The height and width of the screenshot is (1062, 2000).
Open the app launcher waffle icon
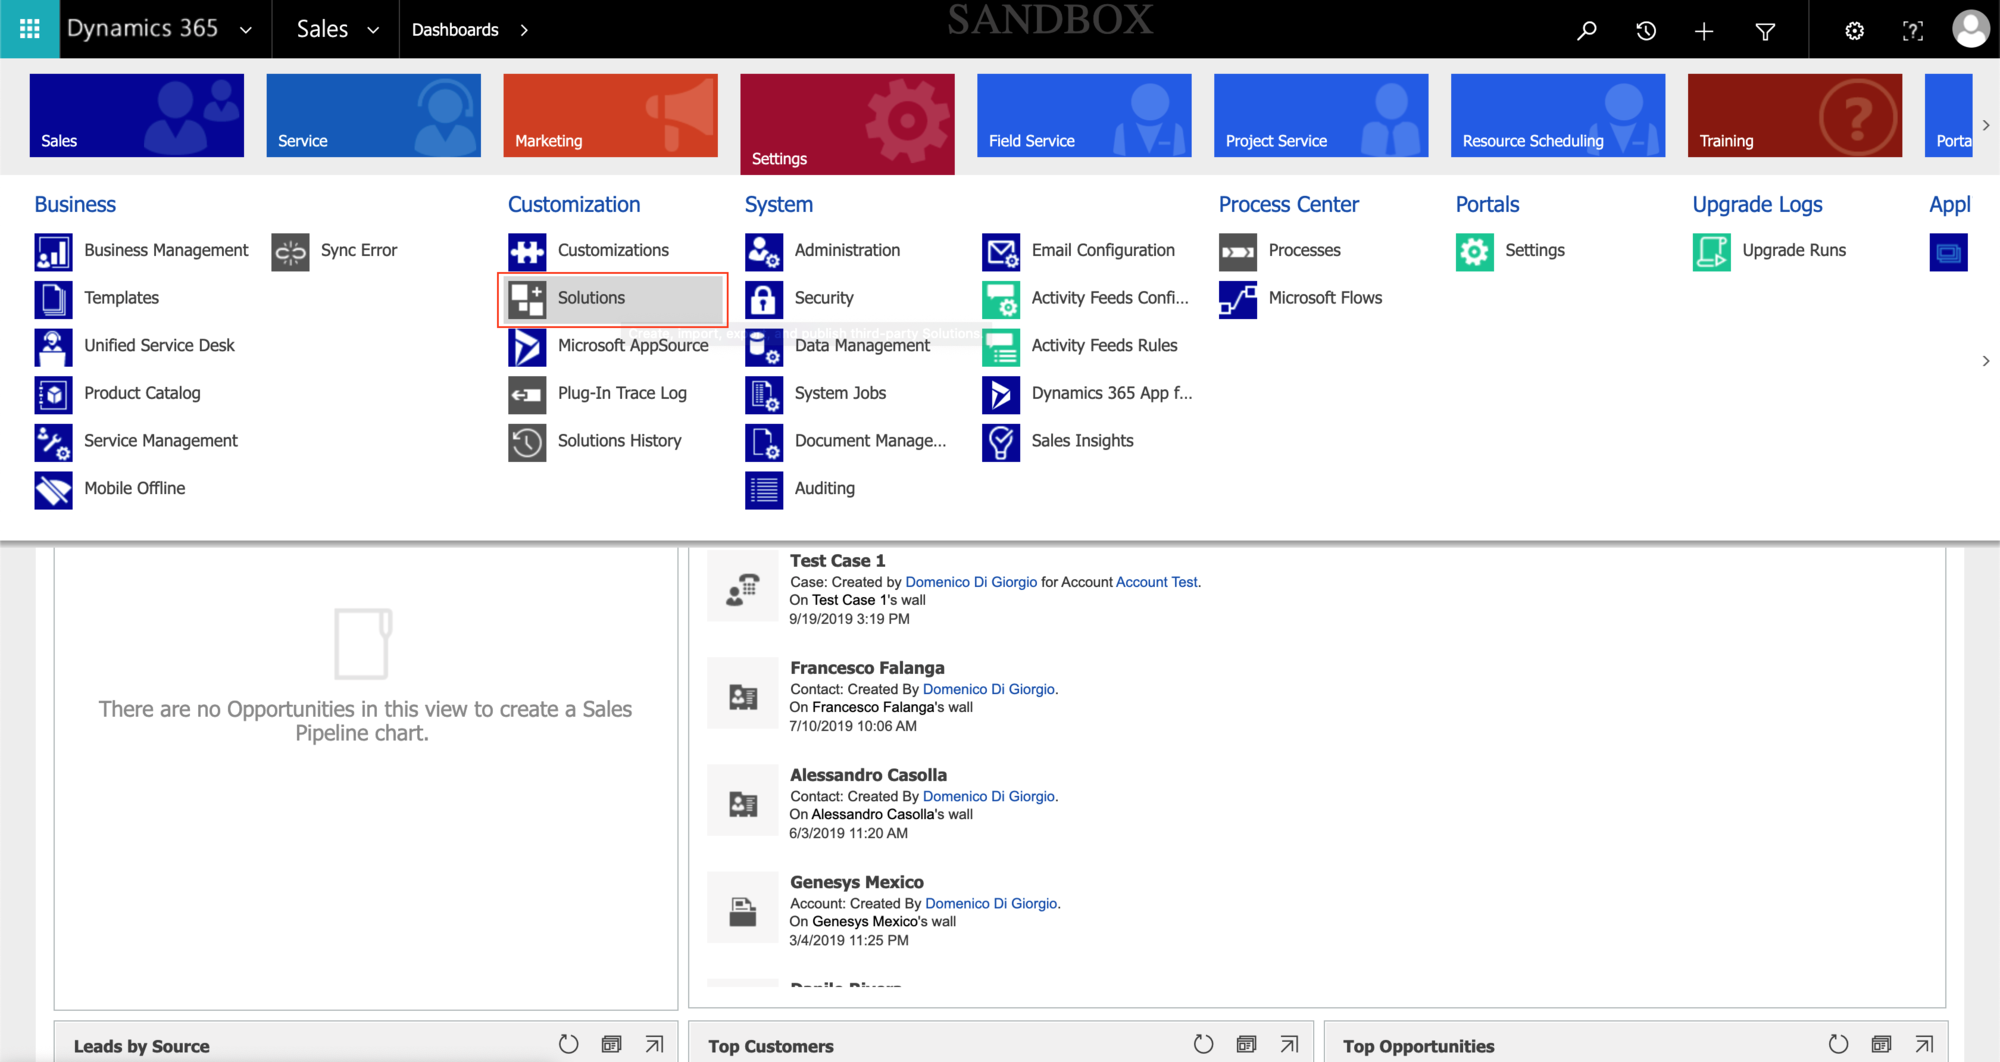coord(30,29)
